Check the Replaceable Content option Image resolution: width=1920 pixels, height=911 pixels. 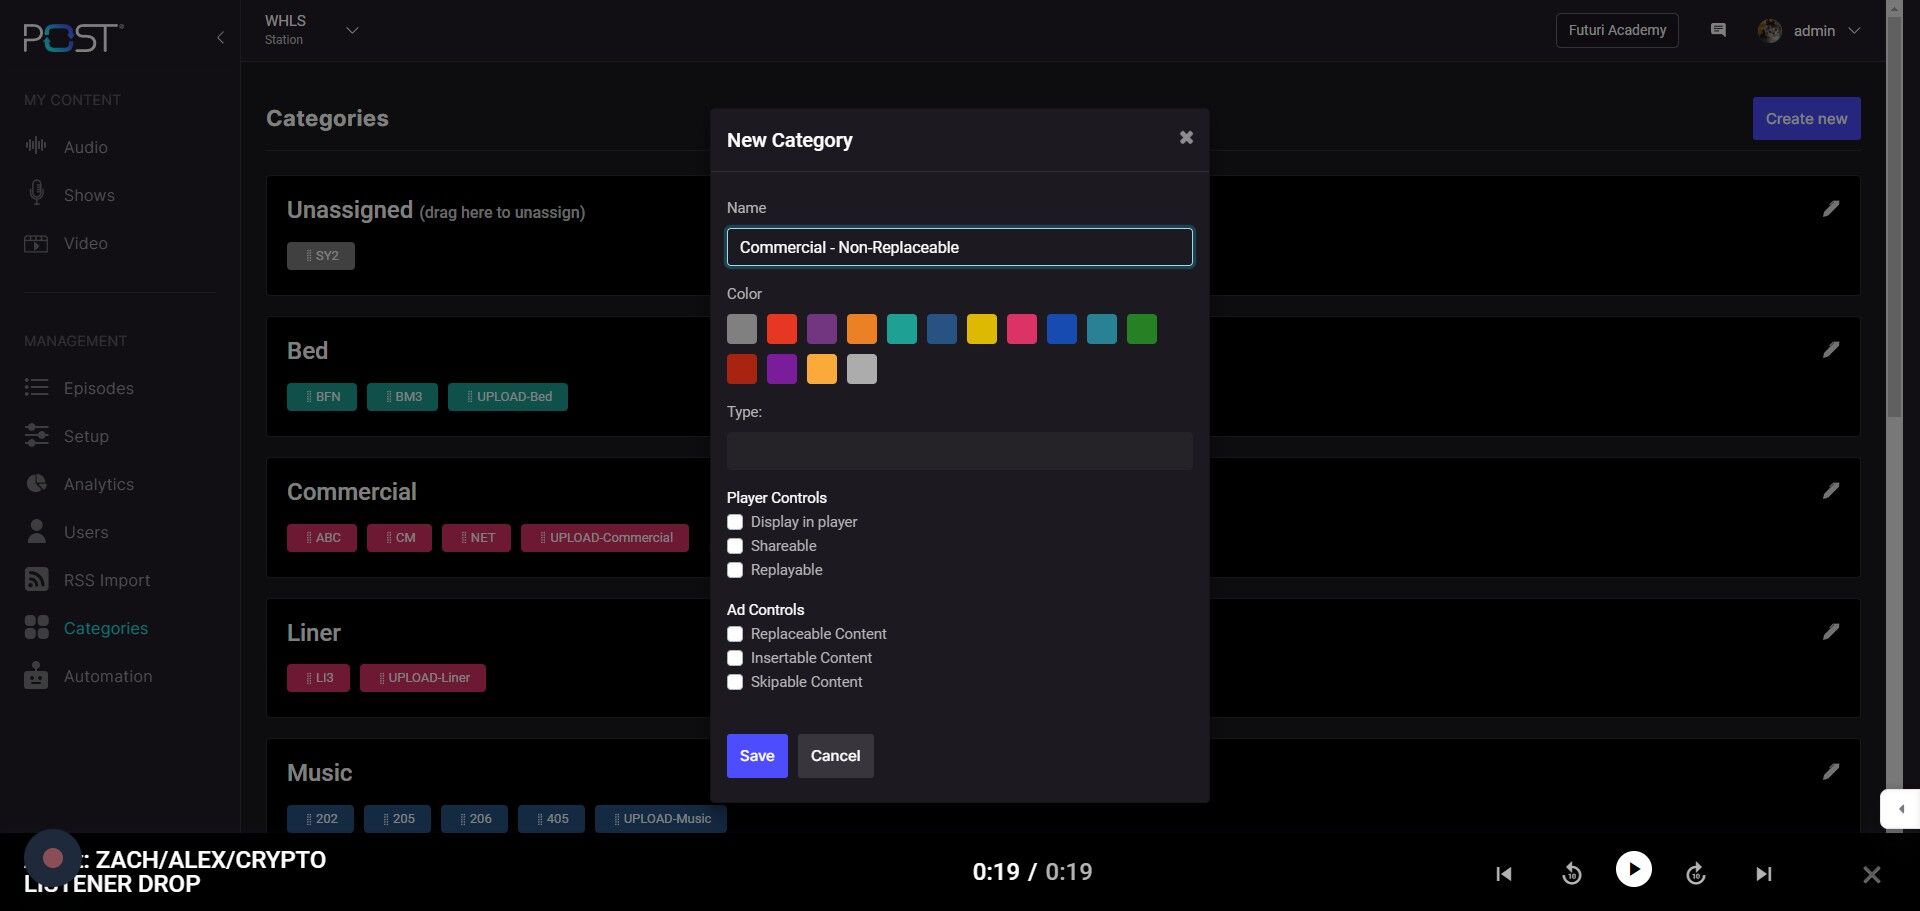(x=735, y=634)
